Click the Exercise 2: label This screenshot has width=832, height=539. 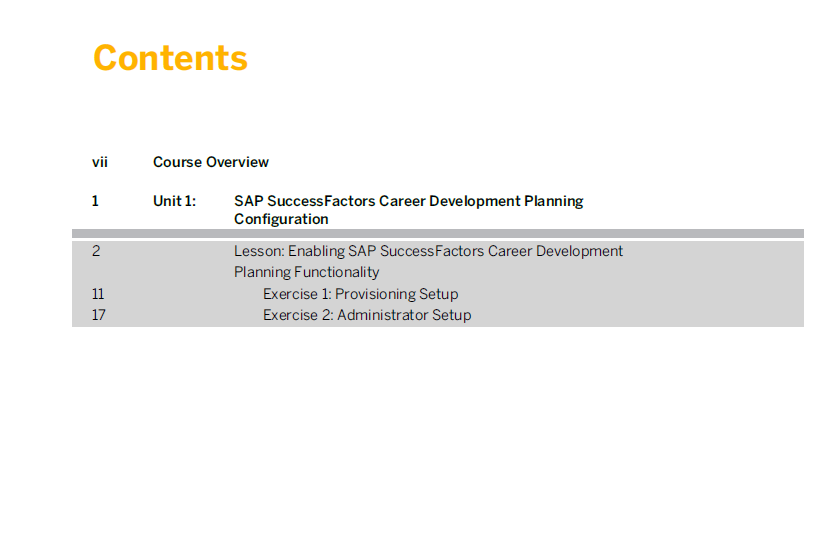click(298, 315)
